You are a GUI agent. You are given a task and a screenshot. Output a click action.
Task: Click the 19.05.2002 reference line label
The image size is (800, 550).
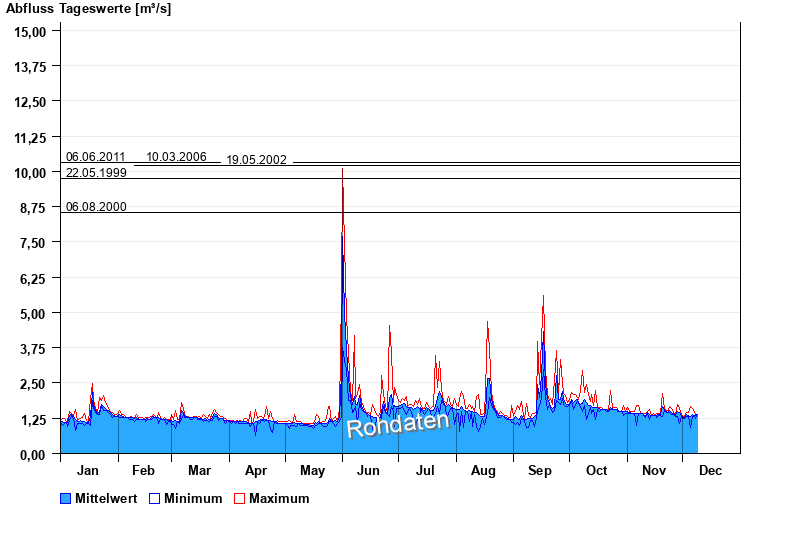click(x=256, y=160)
